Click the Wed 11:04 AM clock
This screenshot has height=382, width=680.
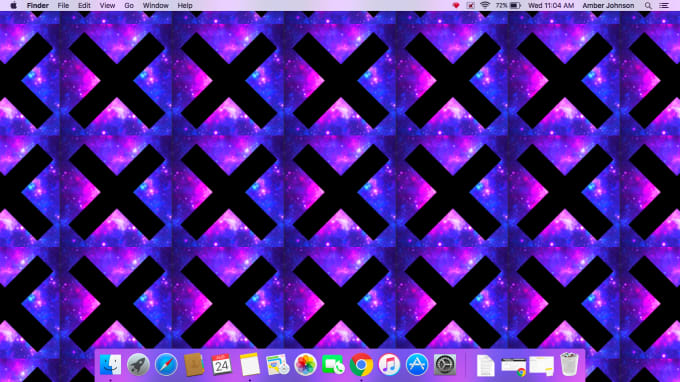click(x=551, y=6)
